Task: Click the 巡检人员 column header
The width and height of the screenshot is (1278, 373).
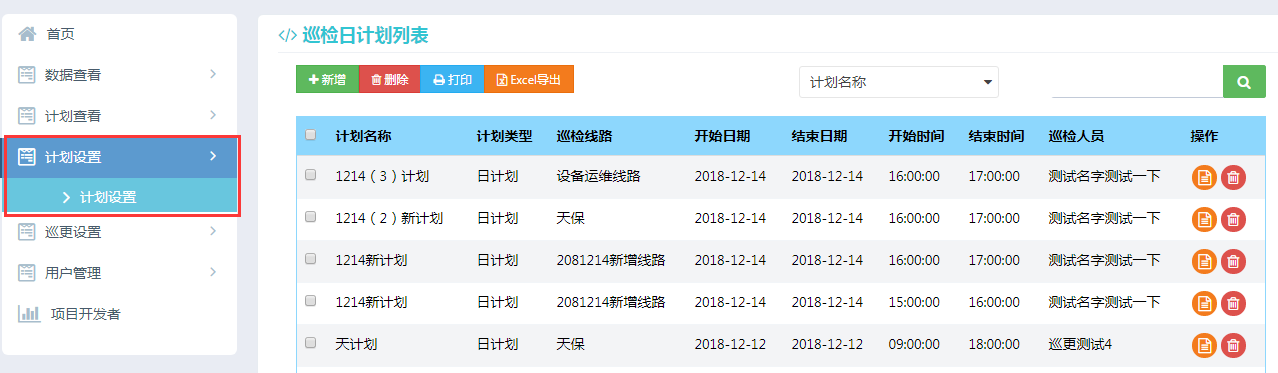Action: tap(1076, 136)
